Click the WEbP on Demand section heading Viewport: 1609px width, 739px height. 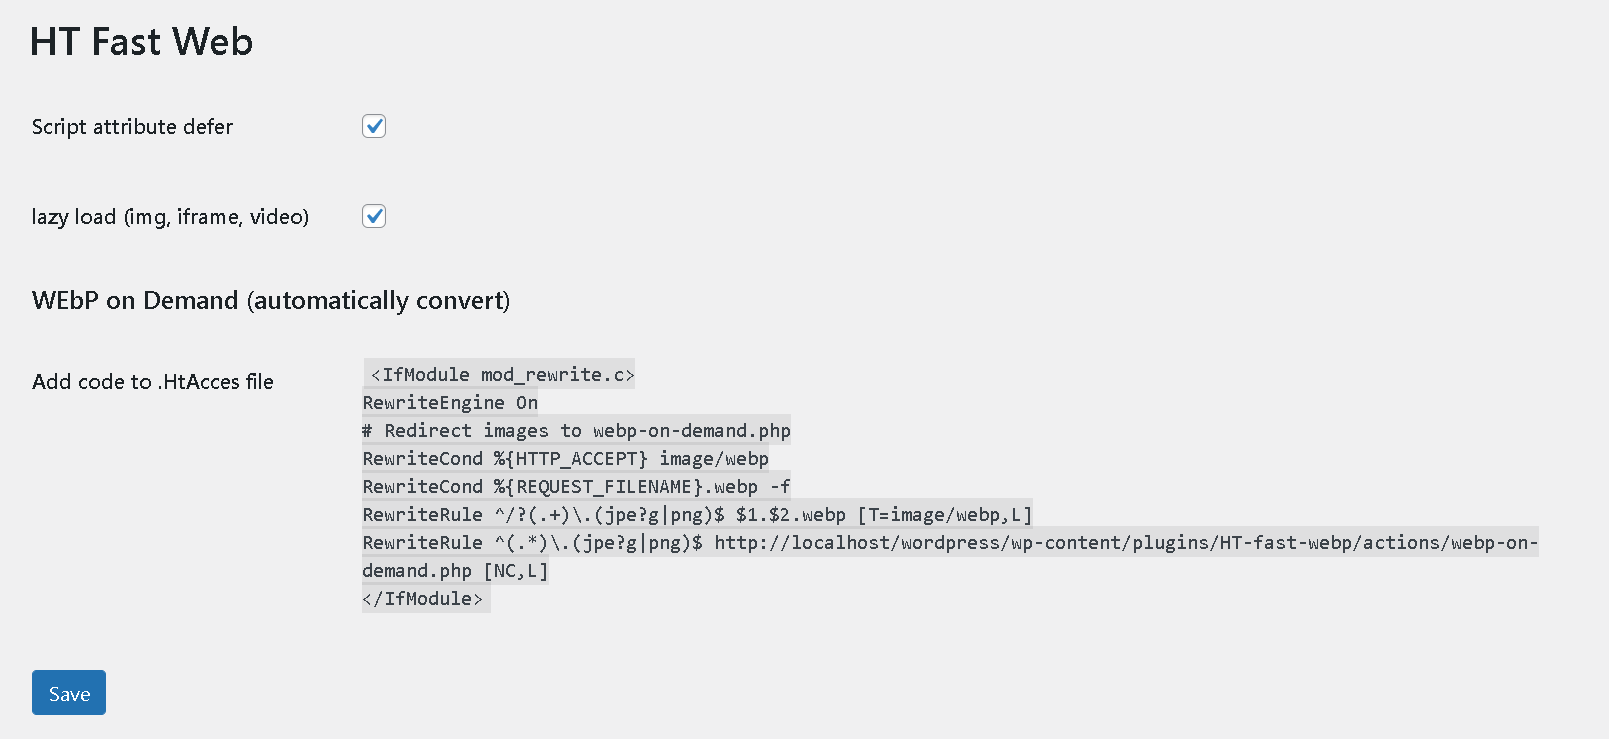coord(271,300)
